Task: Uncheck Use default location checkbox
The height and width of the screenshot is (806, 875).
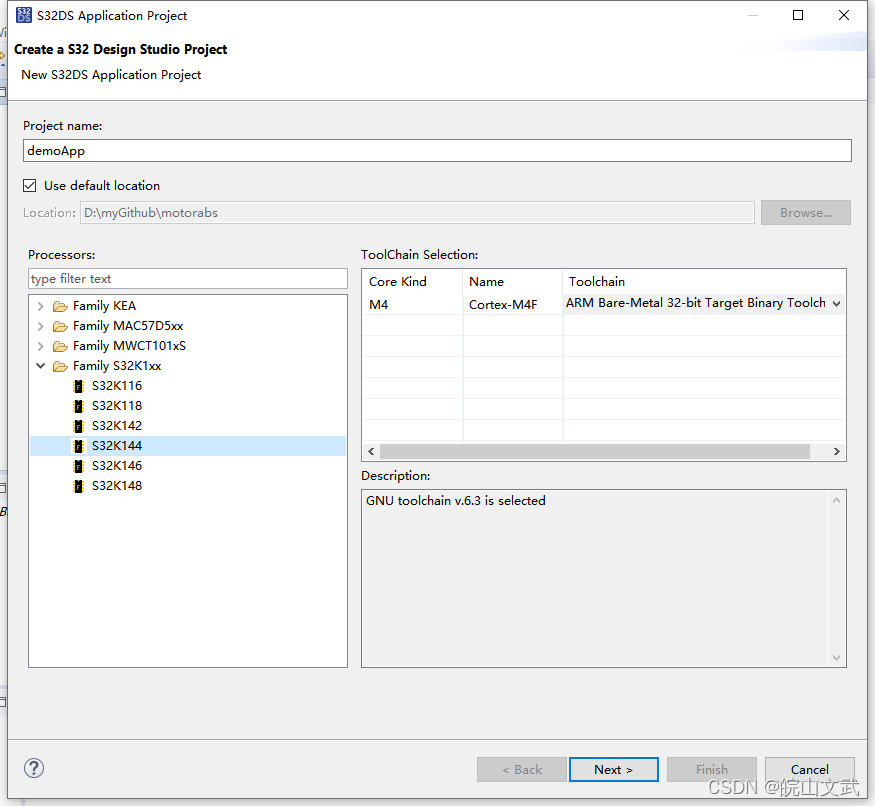Action: coord(30,185)
